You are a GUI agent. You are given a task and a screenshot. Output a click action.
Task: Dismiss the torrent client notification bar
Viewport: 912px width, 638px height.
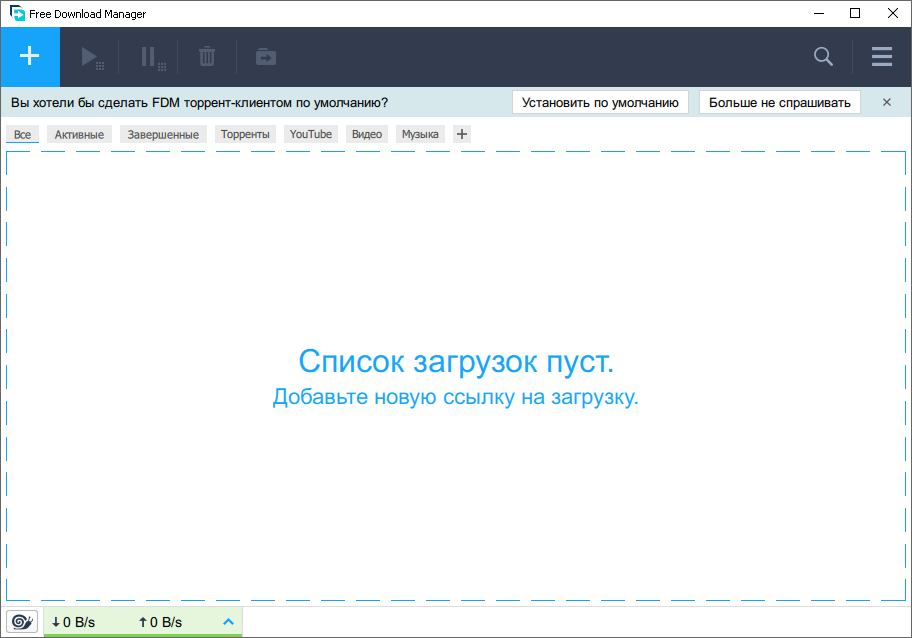click(886, 102)
